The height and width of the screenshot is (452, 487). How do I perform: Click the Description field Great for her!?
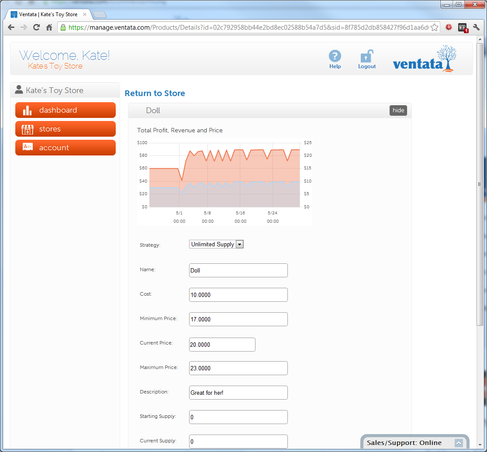[238, 393]
